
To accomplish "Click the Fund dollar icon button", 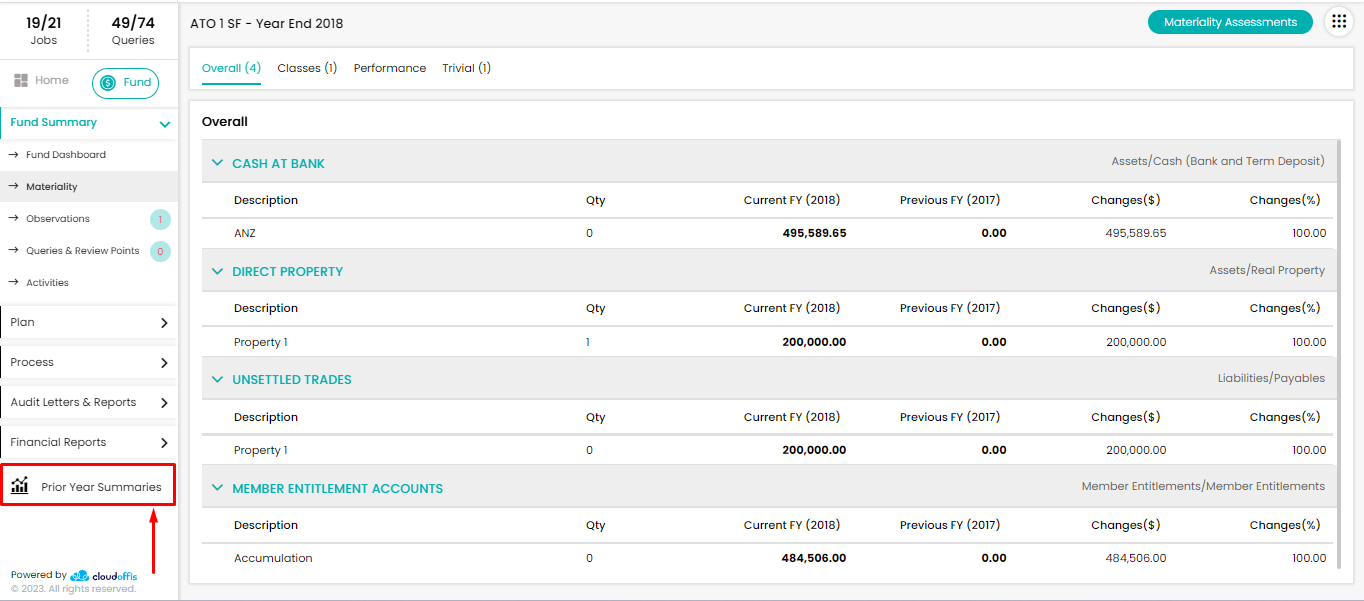I will [108, 83].
